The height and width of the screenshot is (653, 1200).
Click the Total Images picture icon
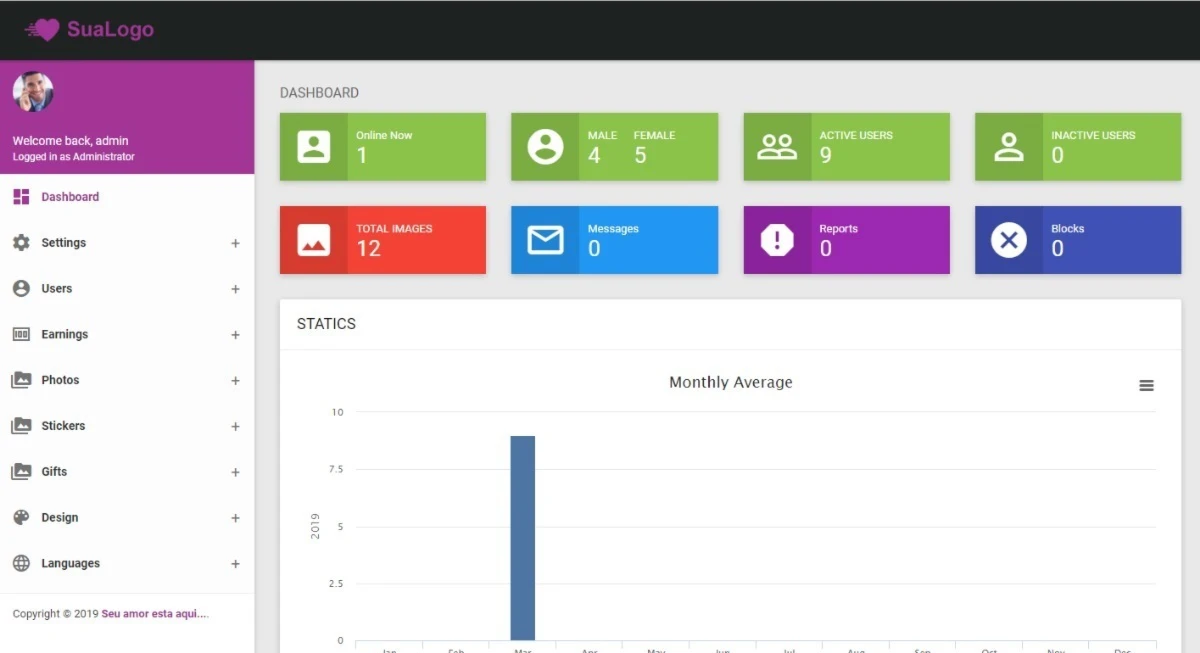(313, 240)
